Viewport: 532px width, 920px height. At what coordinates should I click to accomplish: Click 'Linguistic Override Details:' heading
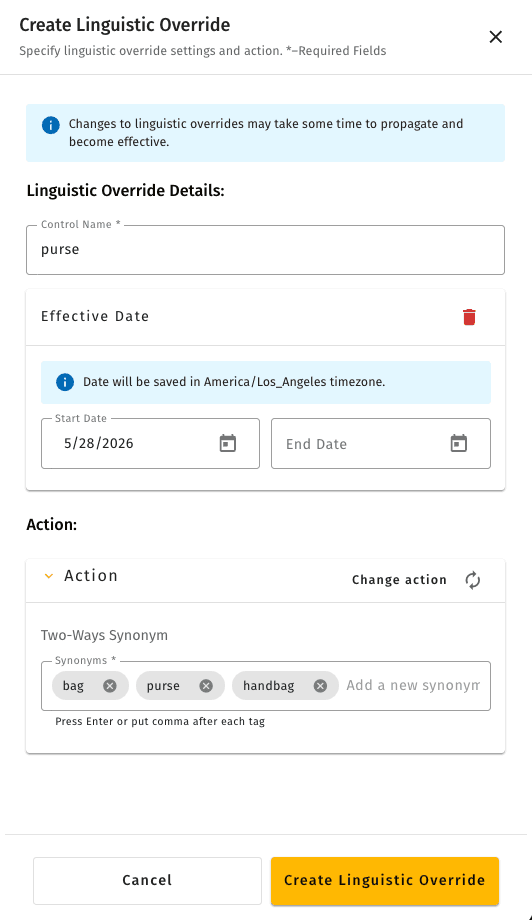pyautogui.click(x=126, y=191)
